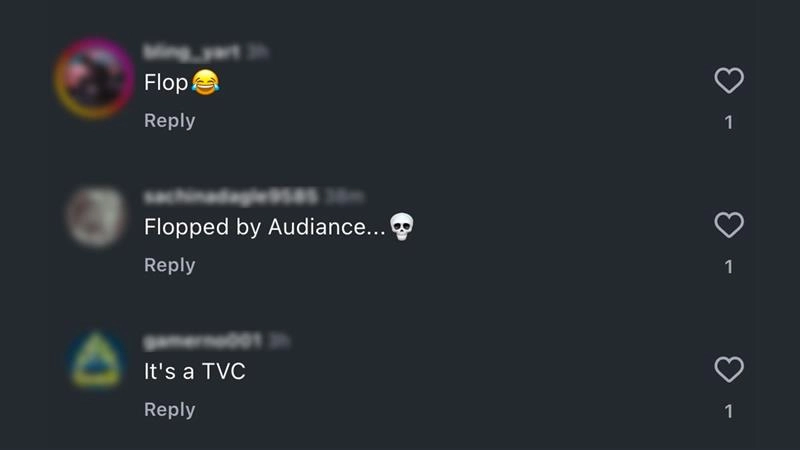Image resolution: width=800 pixels, height=450 pixels.
Task: Like the "Flop" comment with the heart
Action: pos(729,81)
